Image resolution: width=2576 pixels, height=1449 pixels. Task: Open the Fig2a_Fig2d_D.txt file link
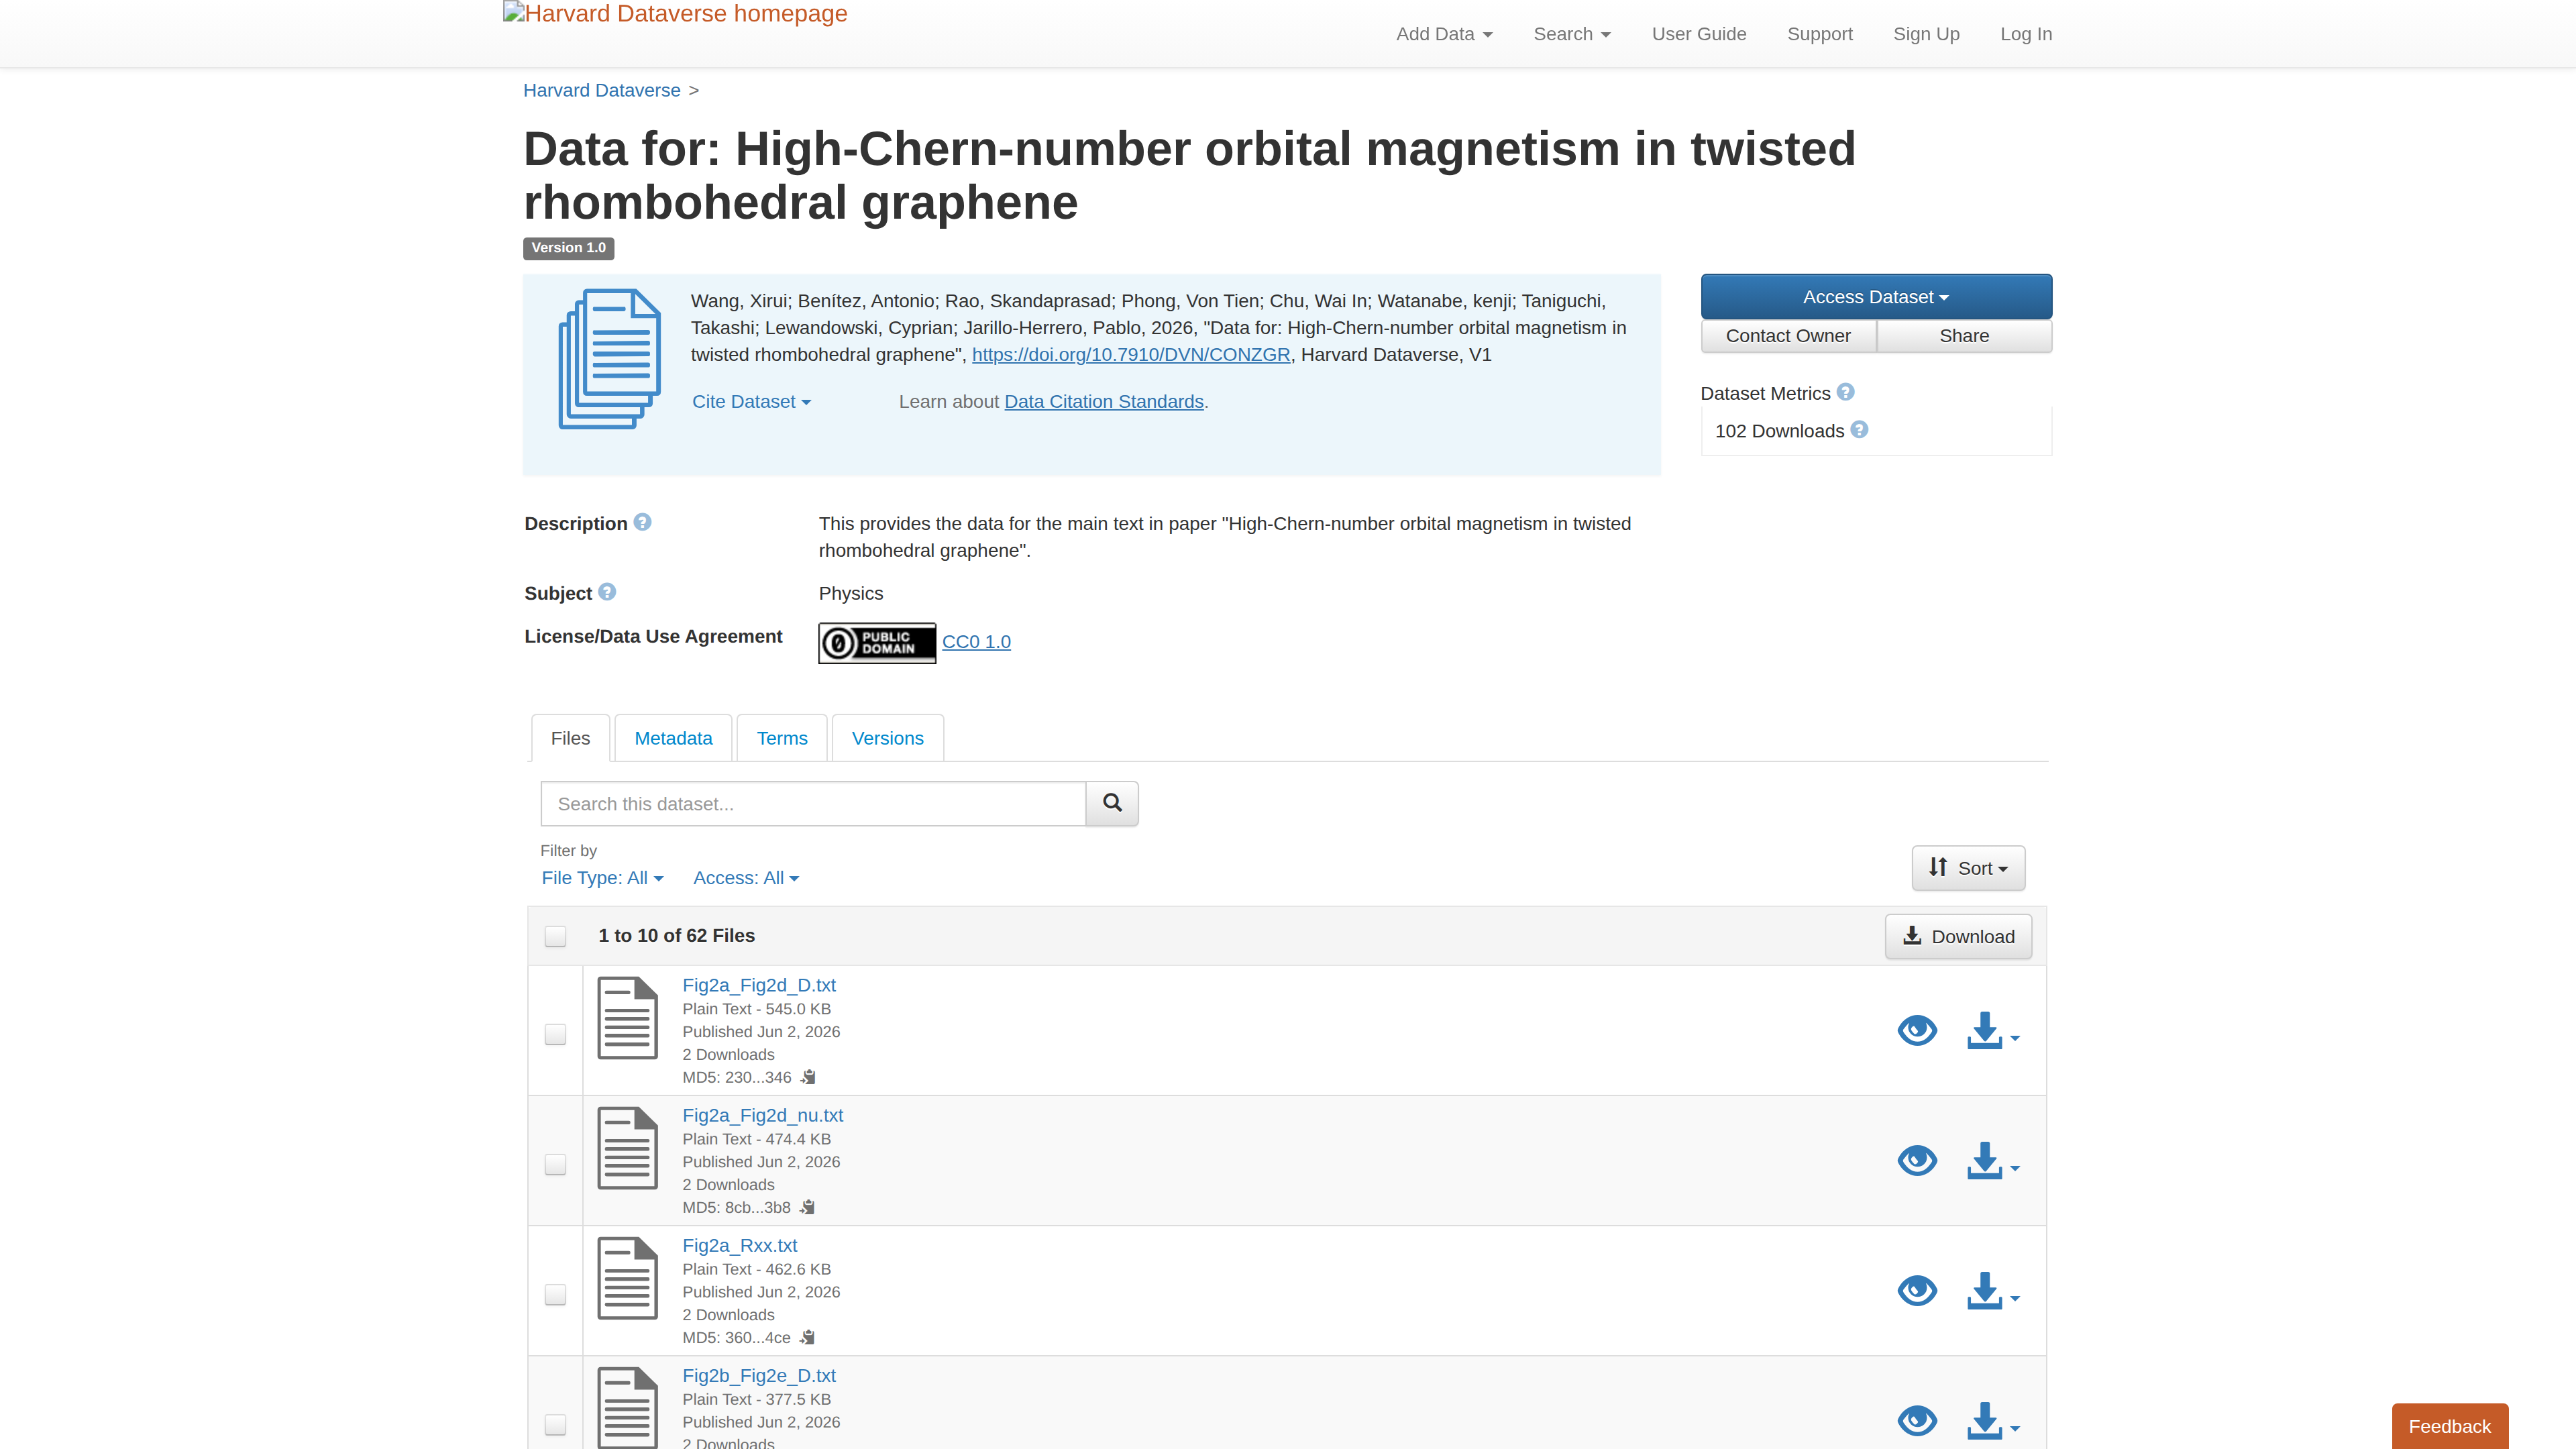[759, 985]
